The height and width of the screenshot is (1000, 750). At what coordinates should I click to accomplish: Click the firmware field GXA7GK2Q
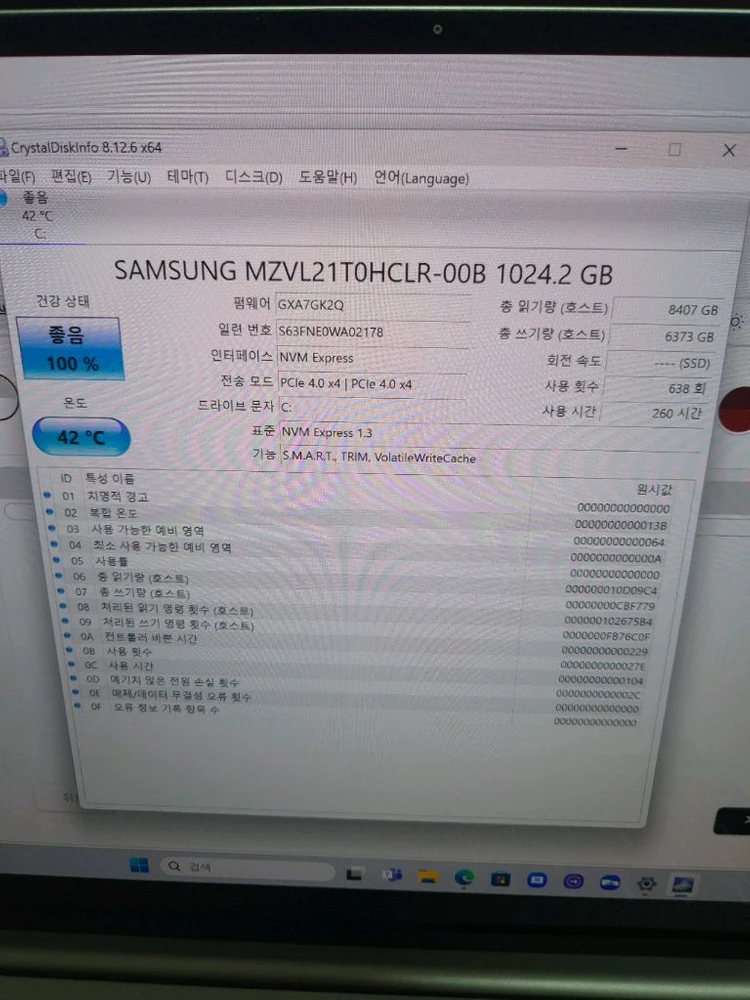pos(373,305)
